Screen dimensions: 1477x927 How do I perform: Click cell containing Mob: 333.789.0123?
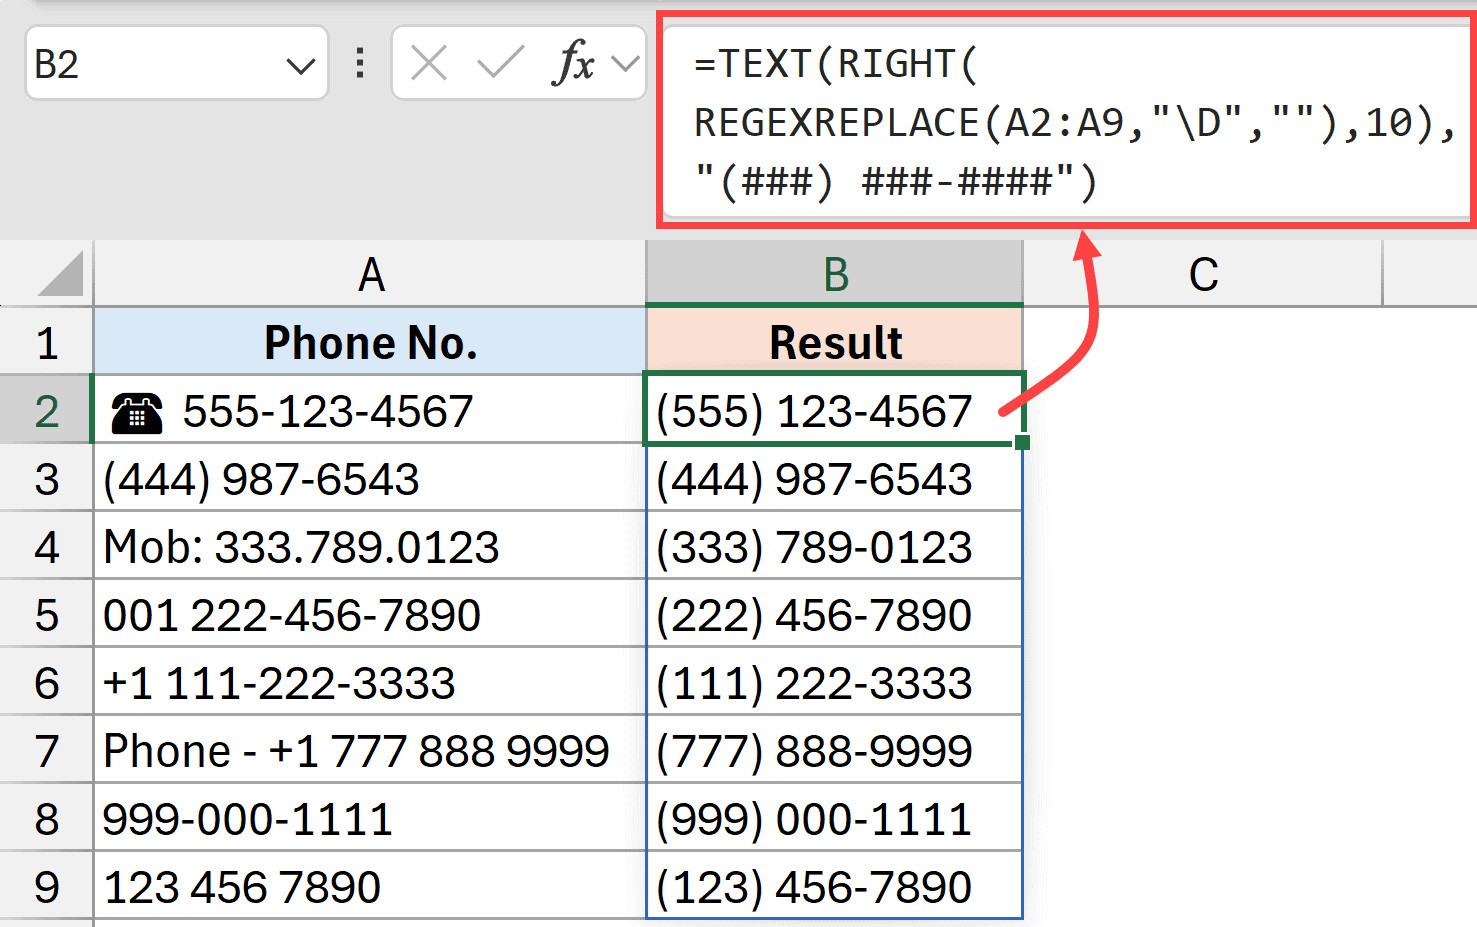coord(370,547)
